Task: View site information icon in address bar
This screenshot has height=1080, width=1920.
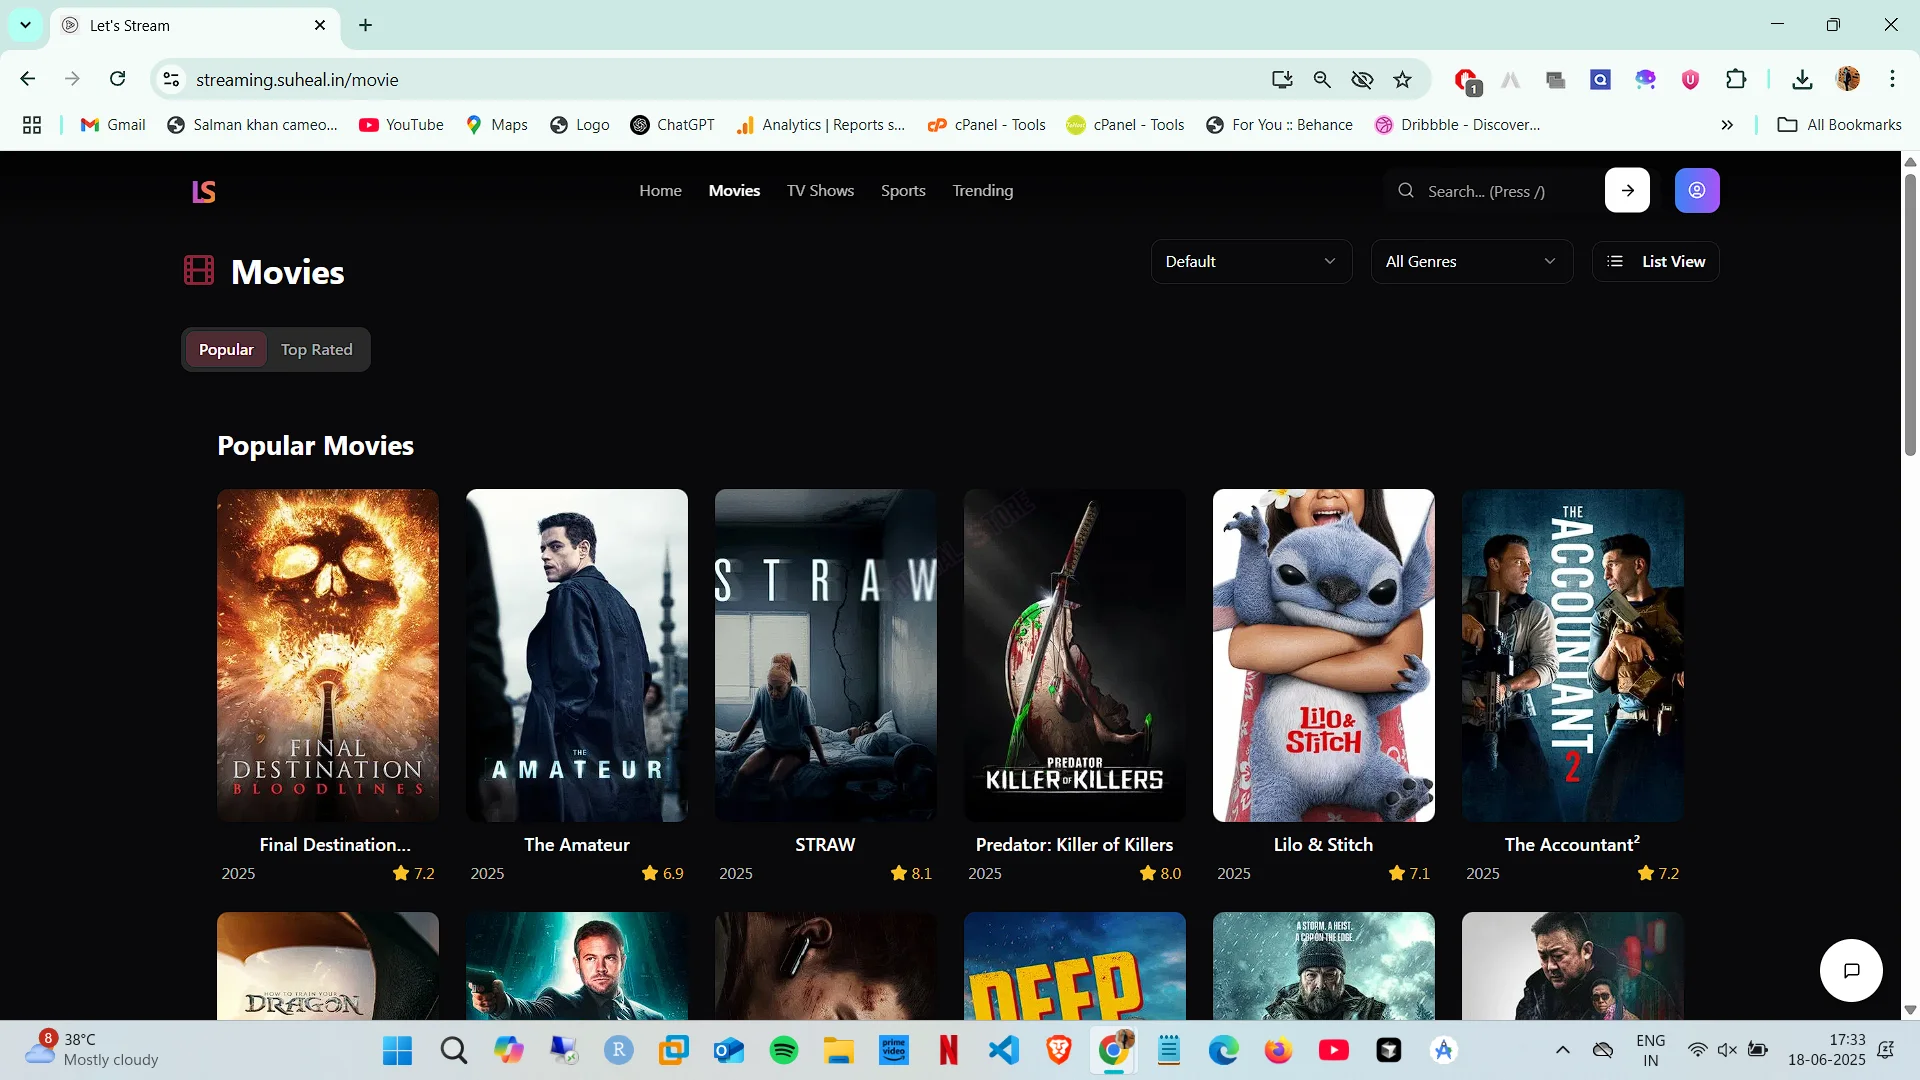Action: pos(172,80)
